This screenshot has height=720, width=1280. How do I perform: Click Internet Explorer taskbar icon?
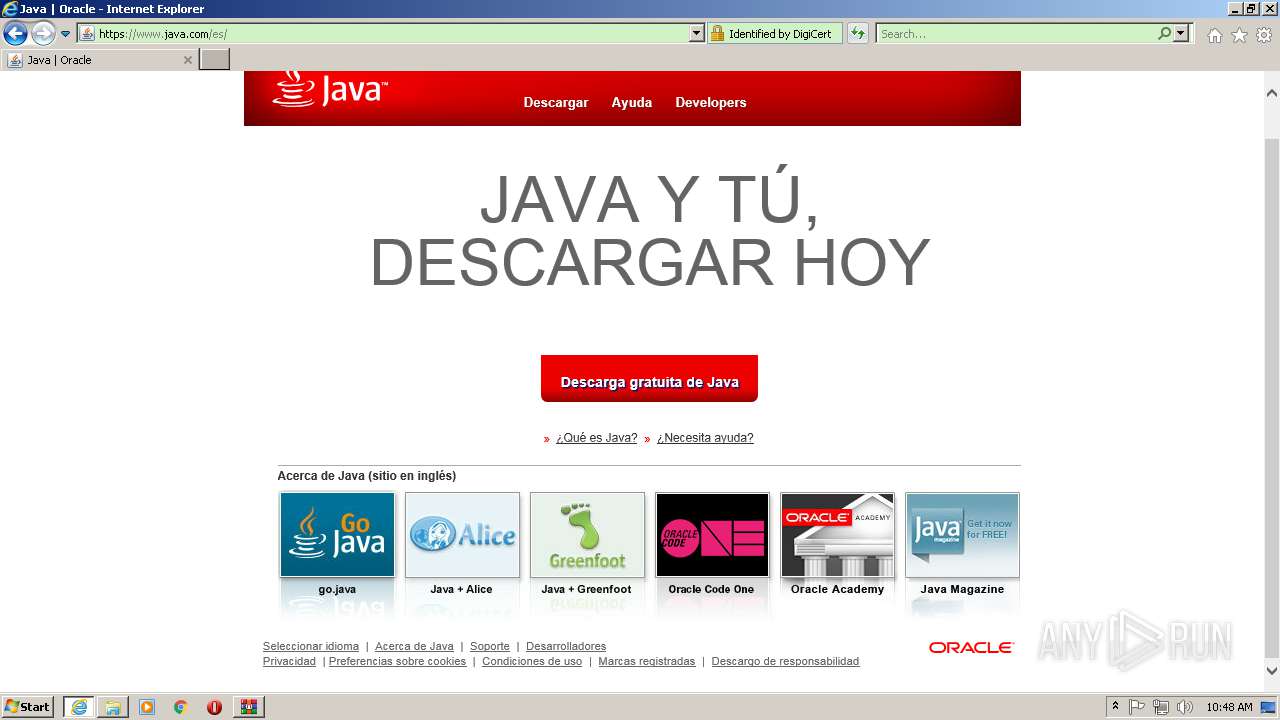point(78,707)
